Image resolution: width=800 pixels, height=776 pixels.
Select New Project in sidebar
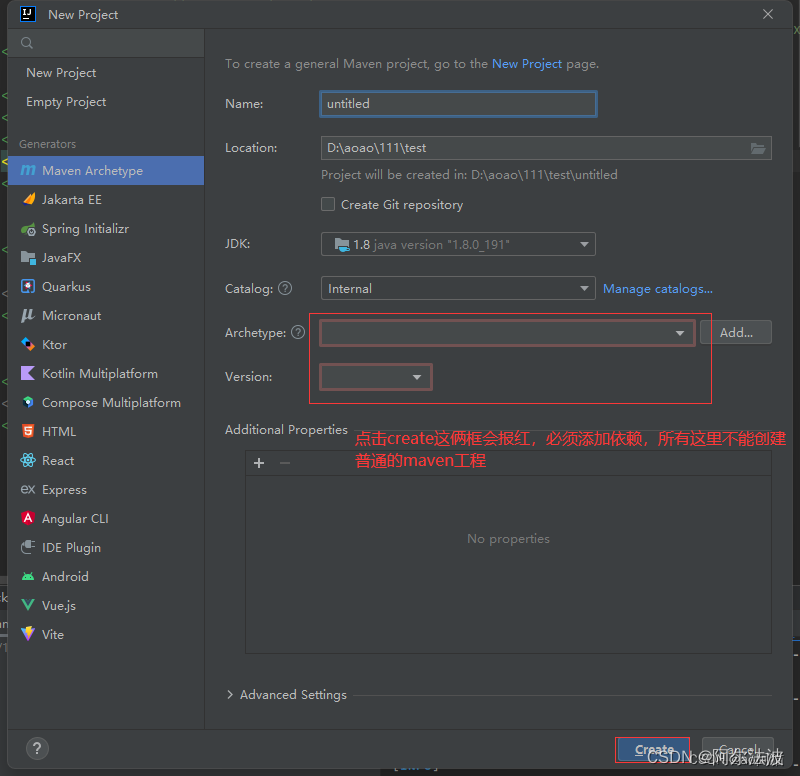pyautogui.click(x=106, y=72)
